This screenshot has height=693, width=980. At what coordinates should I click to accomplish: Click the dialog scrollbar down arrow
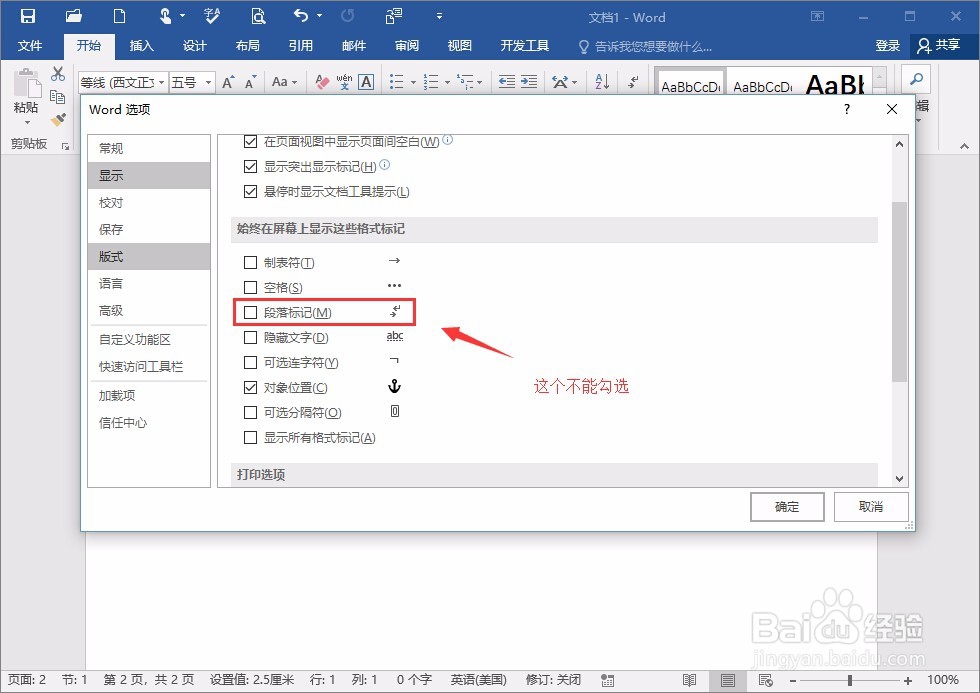pyautogui.click(x=899, y=478)
